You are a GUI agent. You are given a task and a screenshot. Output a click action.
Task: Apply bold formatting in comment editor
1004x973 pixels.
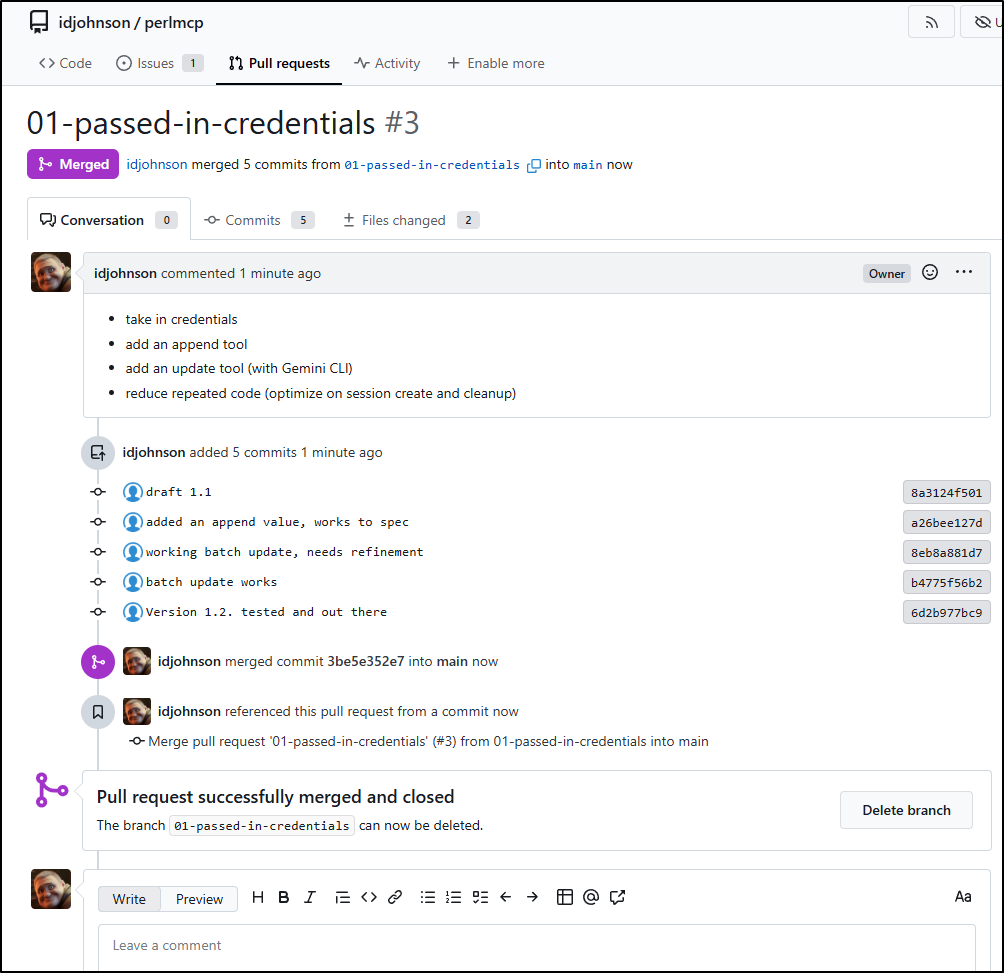(284, 897)
